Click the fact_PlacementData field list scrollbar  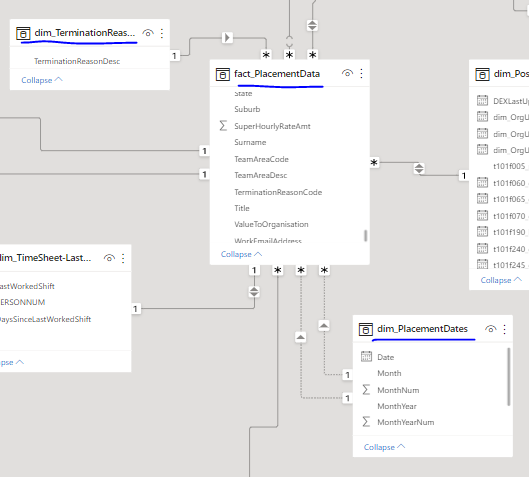pos(365,235)
